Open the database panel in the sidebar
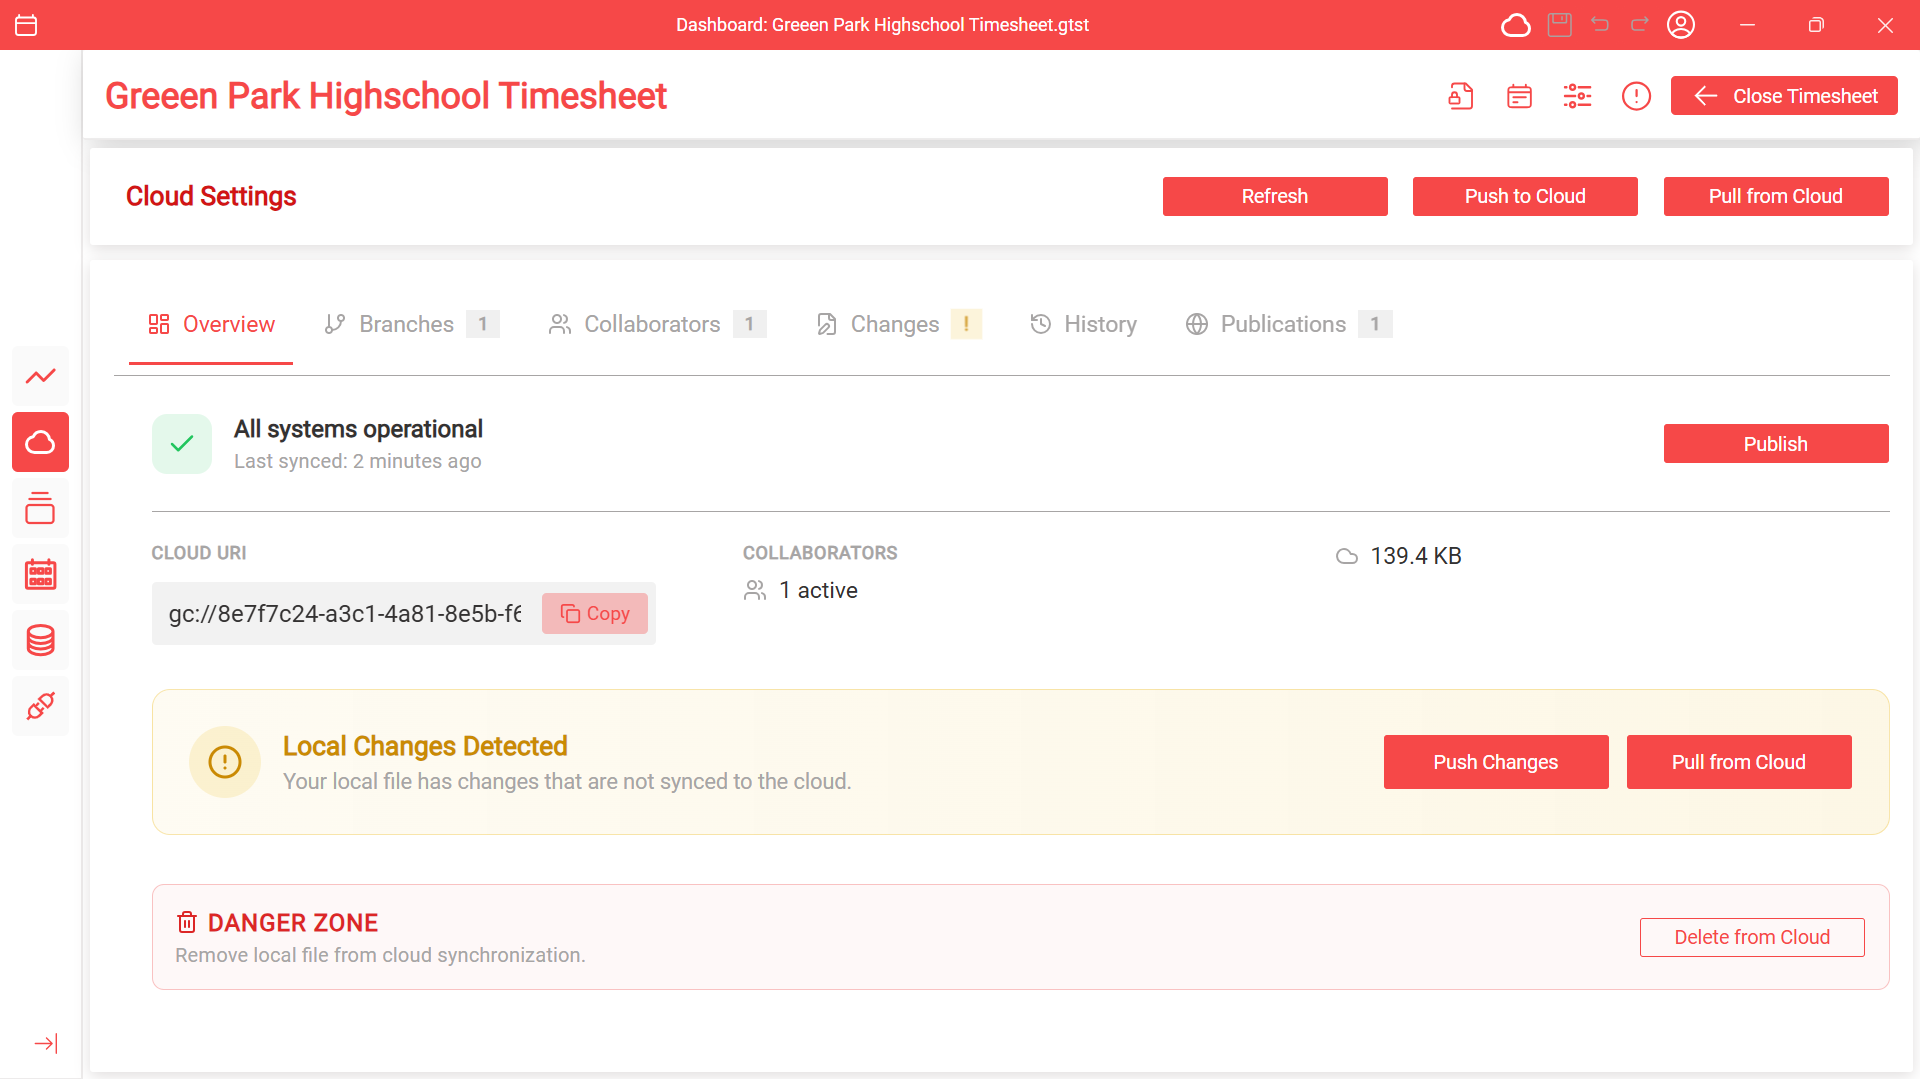This screenshot has width=1920, height=1080. point(40,640)
